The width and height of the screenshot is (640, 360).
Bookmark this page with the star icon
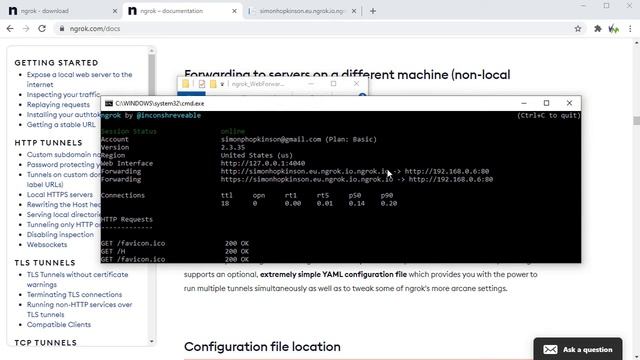[578, 29]
